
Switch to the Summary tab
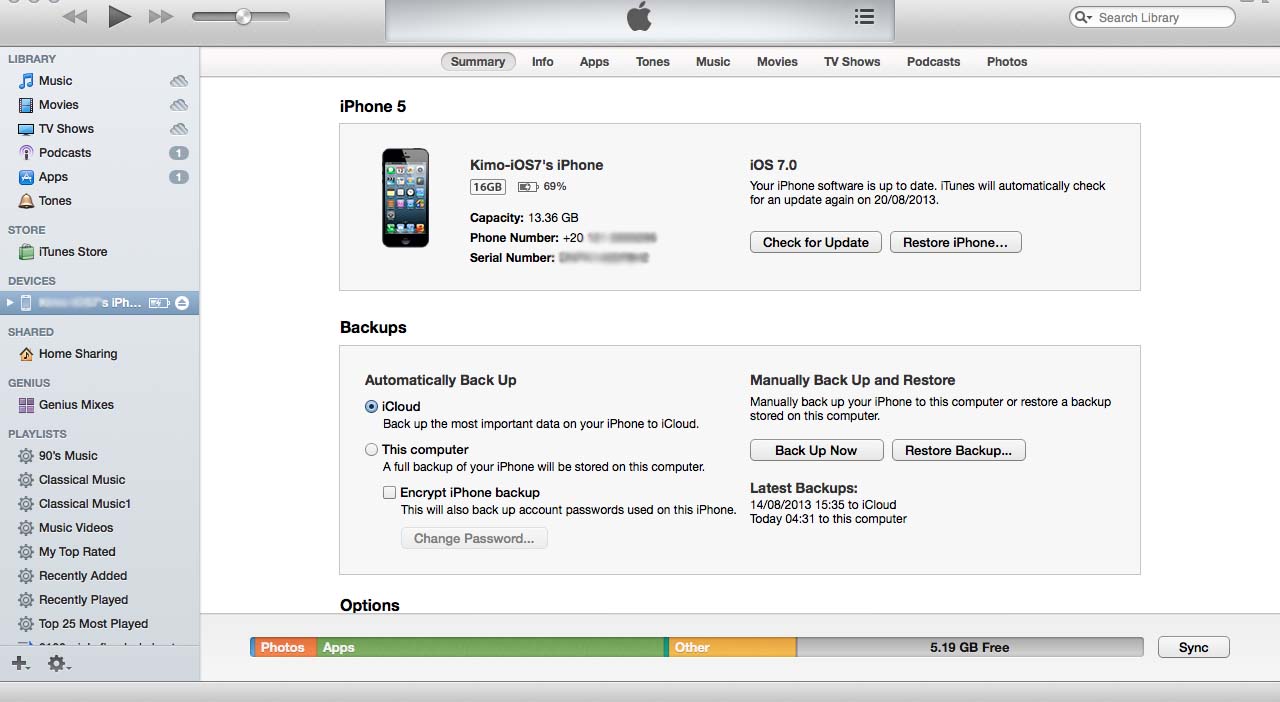click(478, 62)
